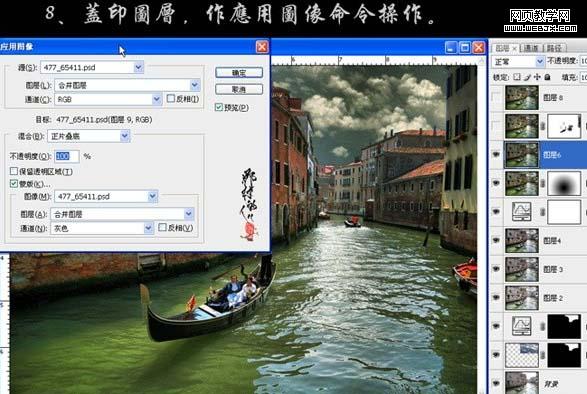Click 不透明度(O) opacity field showing 100
The height and width of the screenshot is (394, 587).
click(x=67, y=156)
